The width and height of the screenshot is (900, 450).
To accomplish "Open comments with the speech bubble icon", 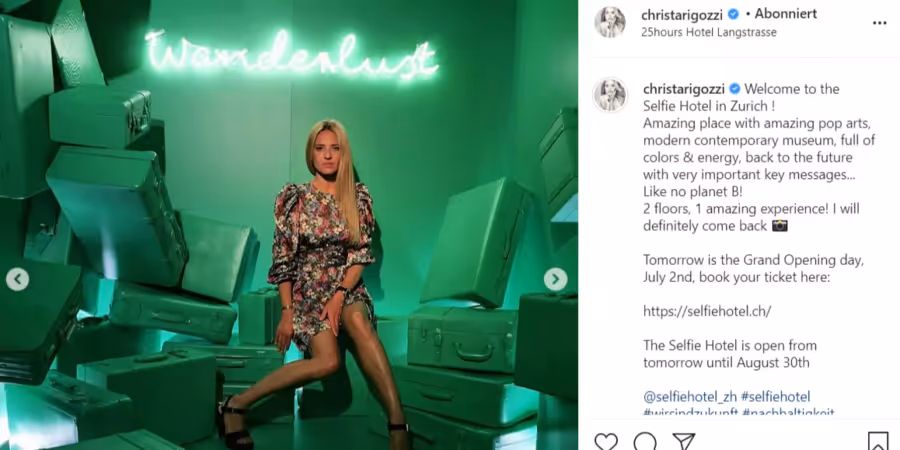I will click(x=645, y=441).
